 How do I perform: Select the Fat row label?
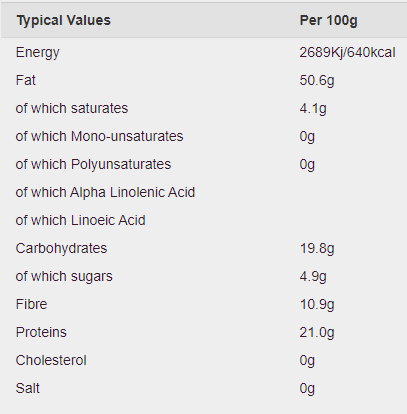[x=26, y=80]
